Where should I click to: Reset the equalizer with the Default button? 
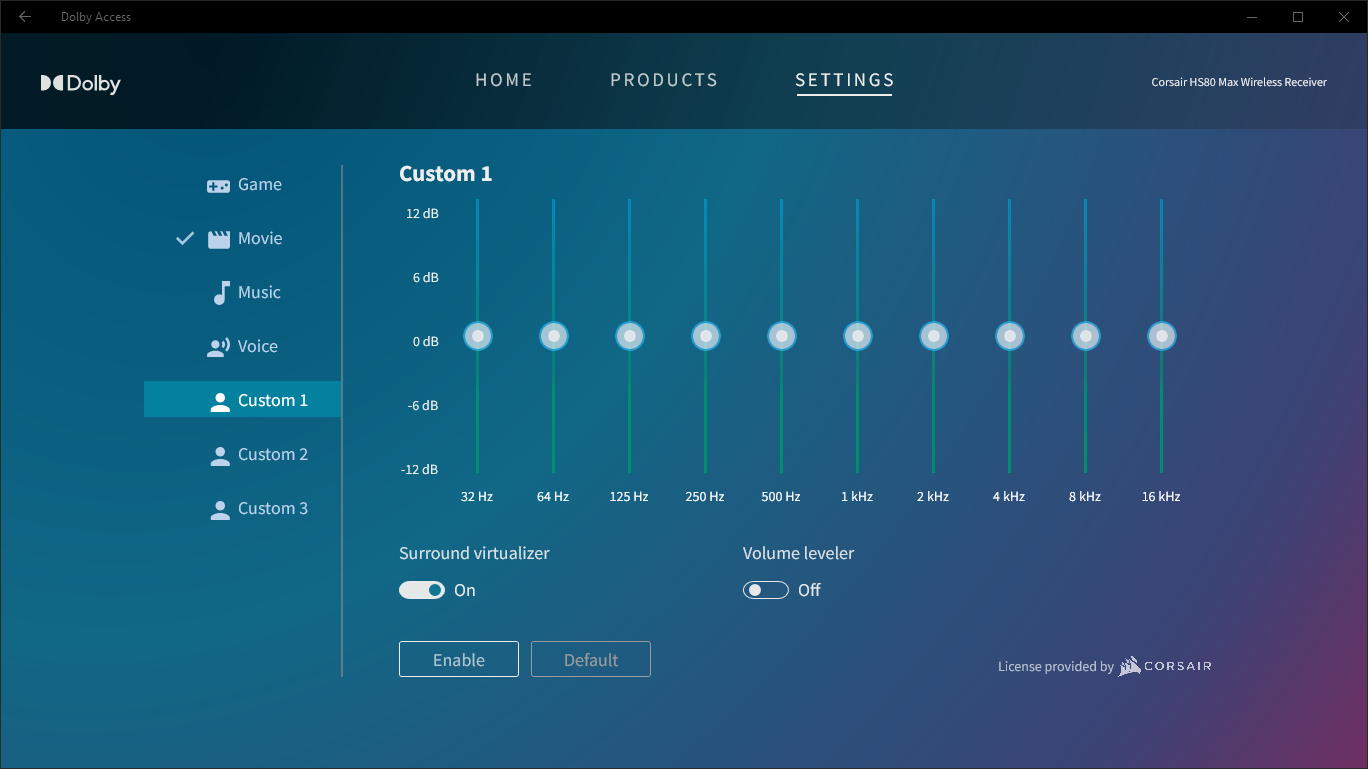(x=591, y=659)
